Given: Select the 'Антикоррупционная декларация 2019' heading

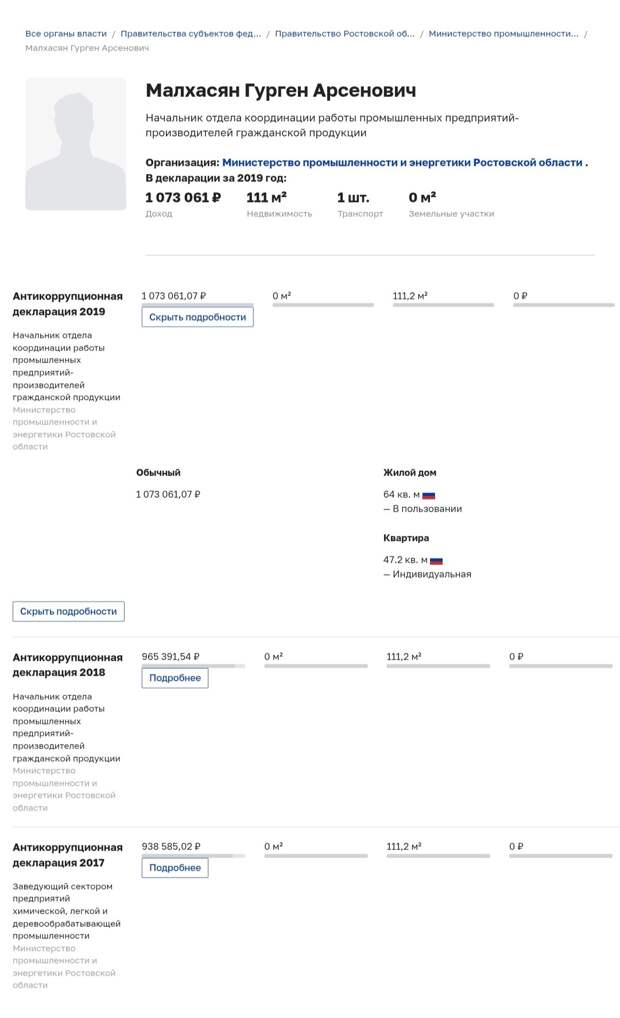Looking at the screenshot, I should pyautogui.click(x=68, y=304).
